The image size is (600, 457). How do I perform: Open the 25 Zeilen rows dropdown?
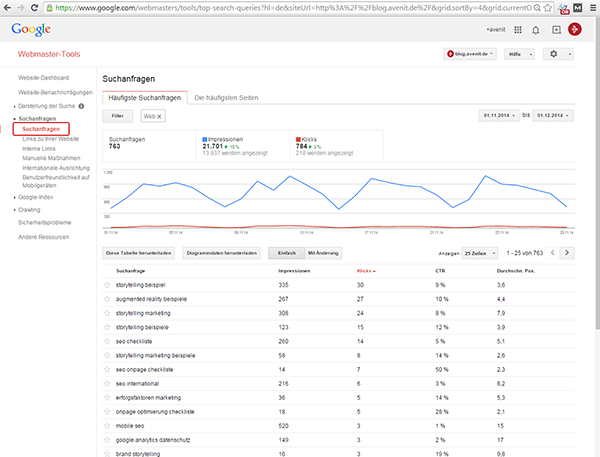(479, 253)
